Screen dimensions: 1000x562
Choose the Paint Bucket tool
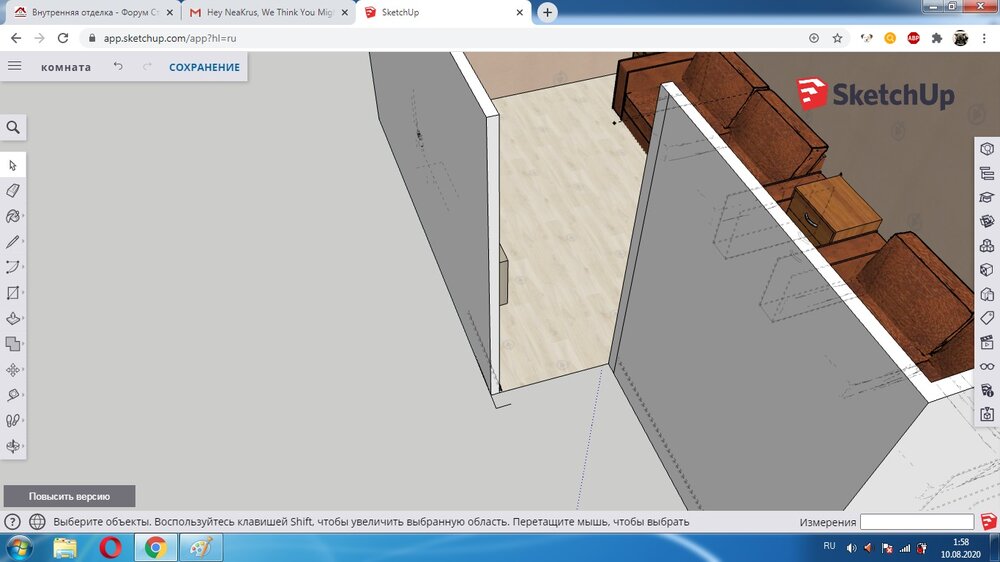coord(13,216)
